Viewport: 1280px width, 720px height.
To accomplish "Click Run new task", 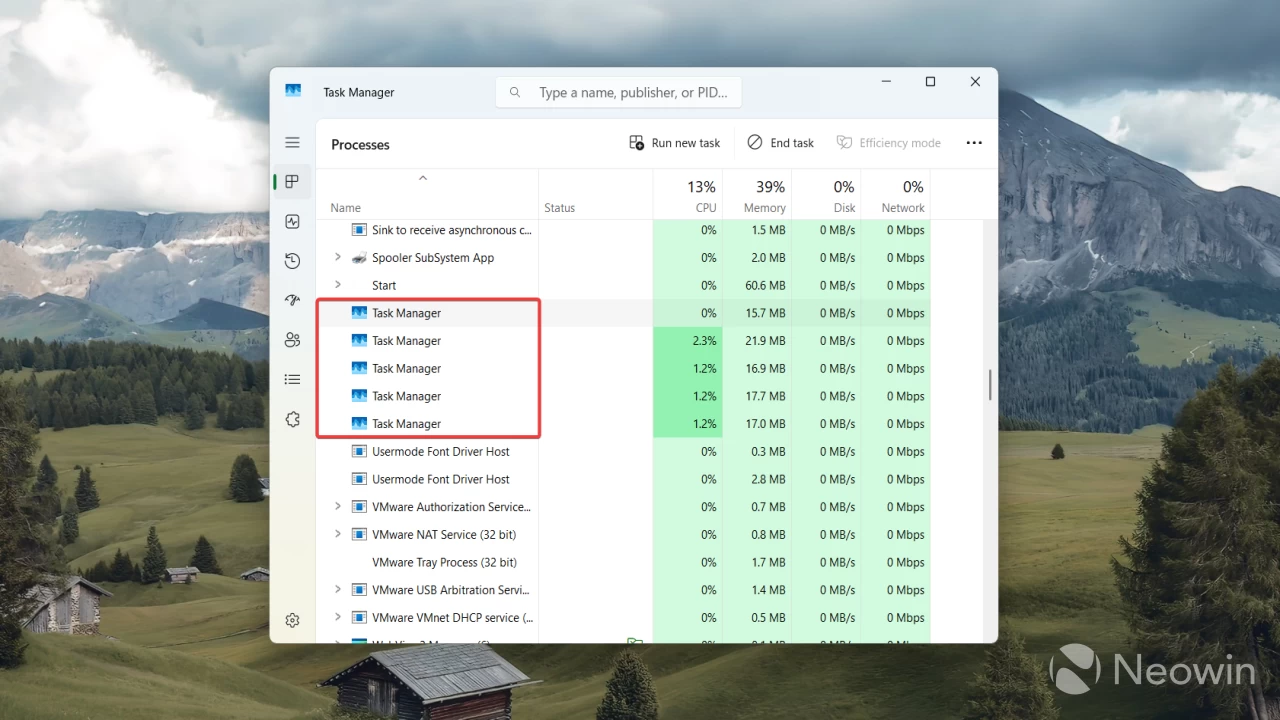I will pyautogui.click(x=674, y=142).
